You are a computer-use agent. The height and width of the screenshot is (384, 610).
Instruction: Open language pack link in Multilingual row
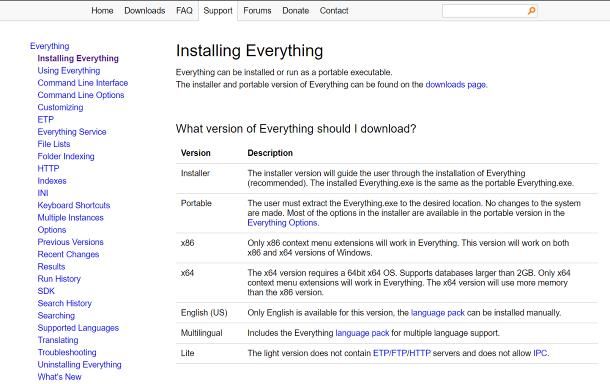[x=362, y=333]
